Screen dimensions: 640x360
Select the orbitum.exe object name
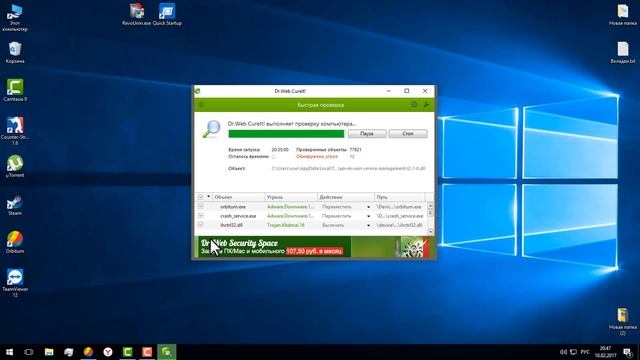point(233,207)
